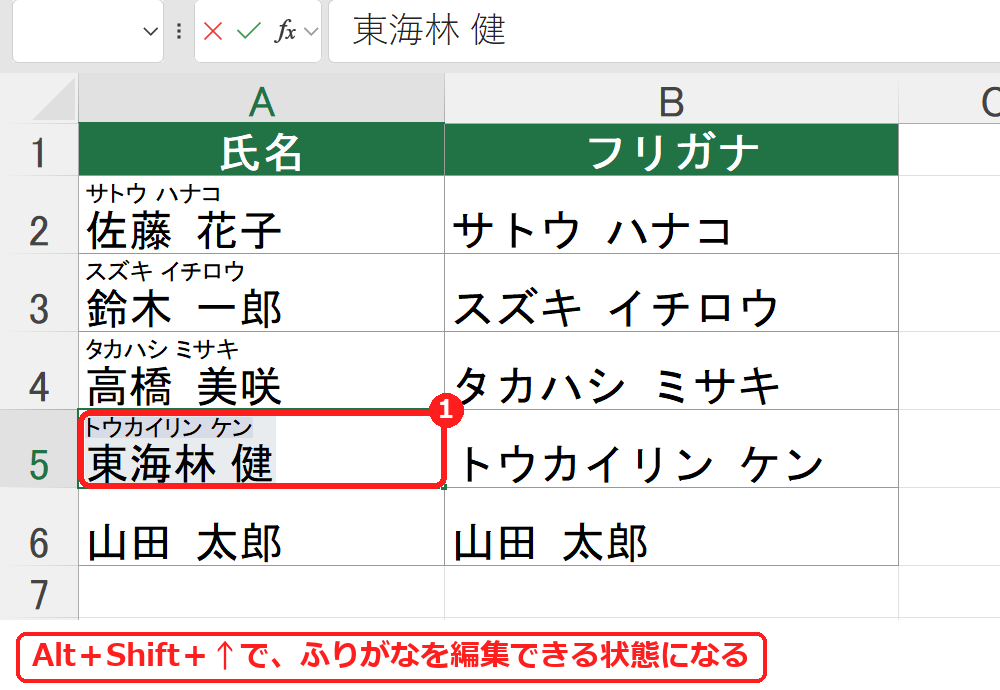Select column C header
The height and width of the screenshot is (690, 1000).
click(950, 99)
